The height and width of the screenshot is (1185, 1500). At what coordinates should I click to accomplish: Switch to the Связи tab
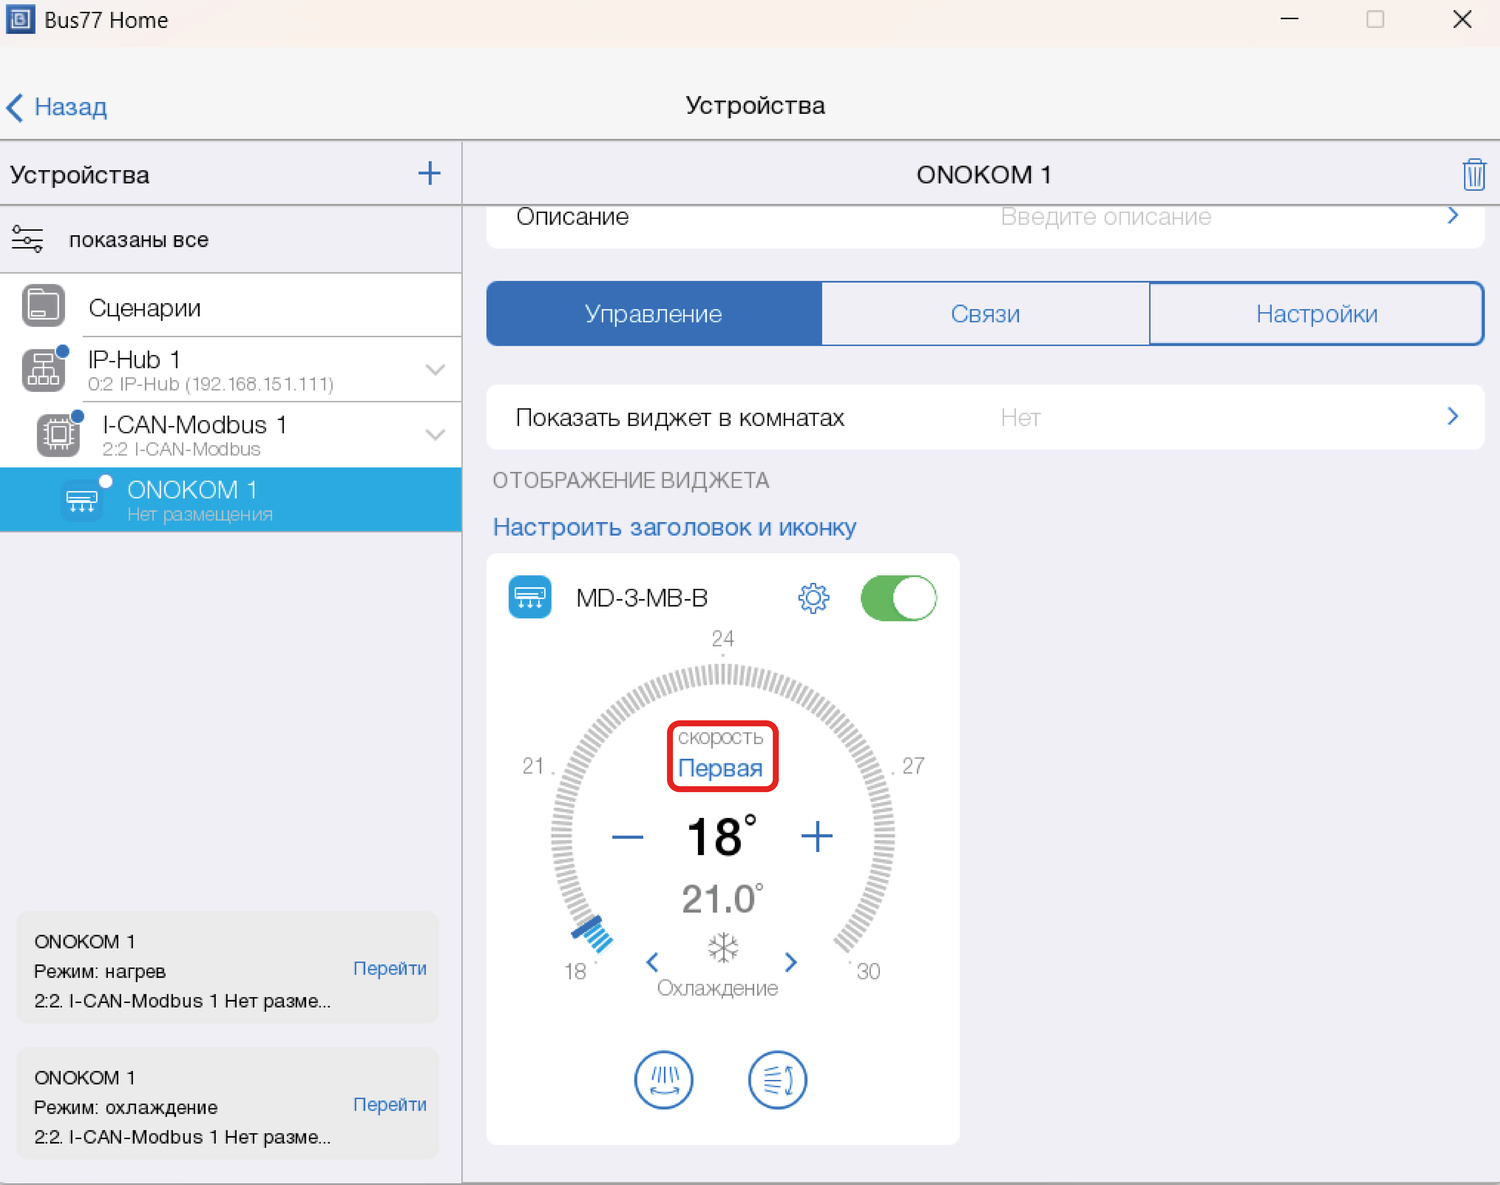pos(984,314)
